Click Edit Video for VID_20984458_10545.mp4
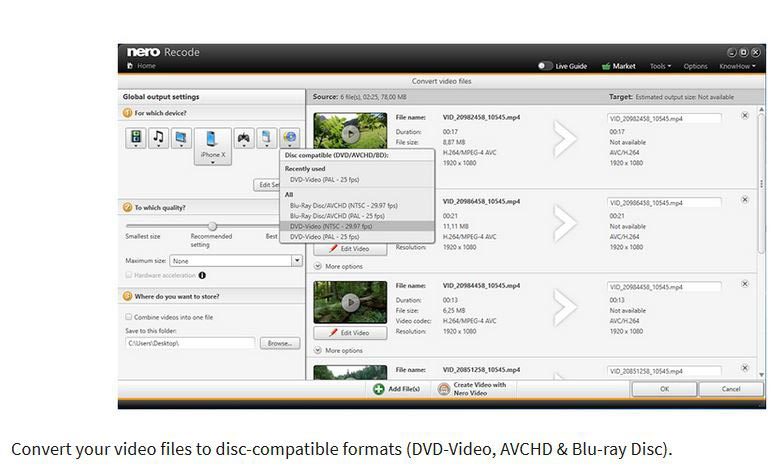781x473 pixels. [x=350, y=333]
